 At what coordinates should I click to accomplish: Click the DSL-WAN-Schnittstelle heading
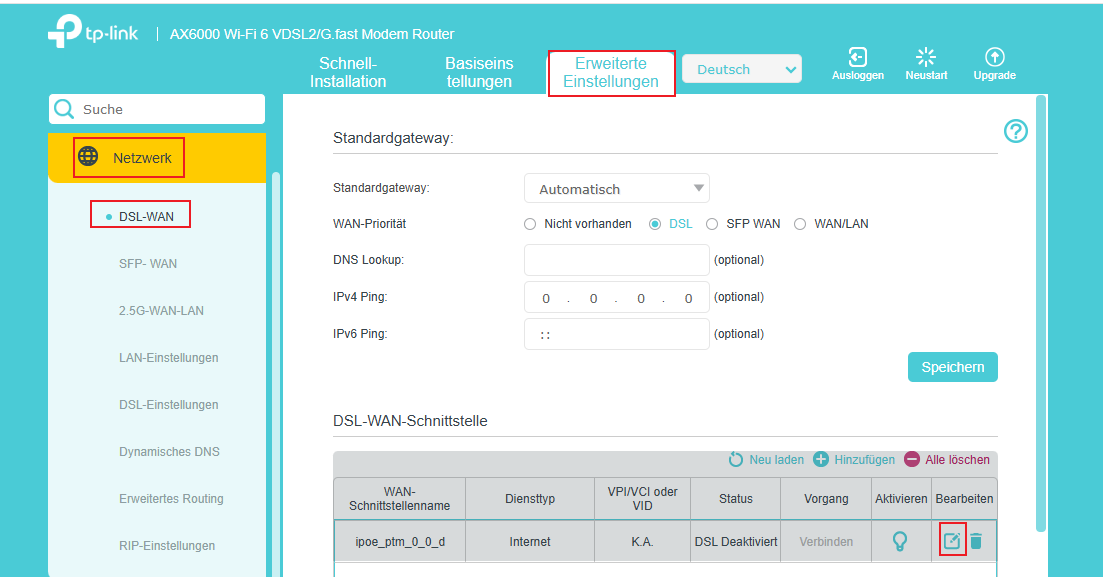coord(410,421)
